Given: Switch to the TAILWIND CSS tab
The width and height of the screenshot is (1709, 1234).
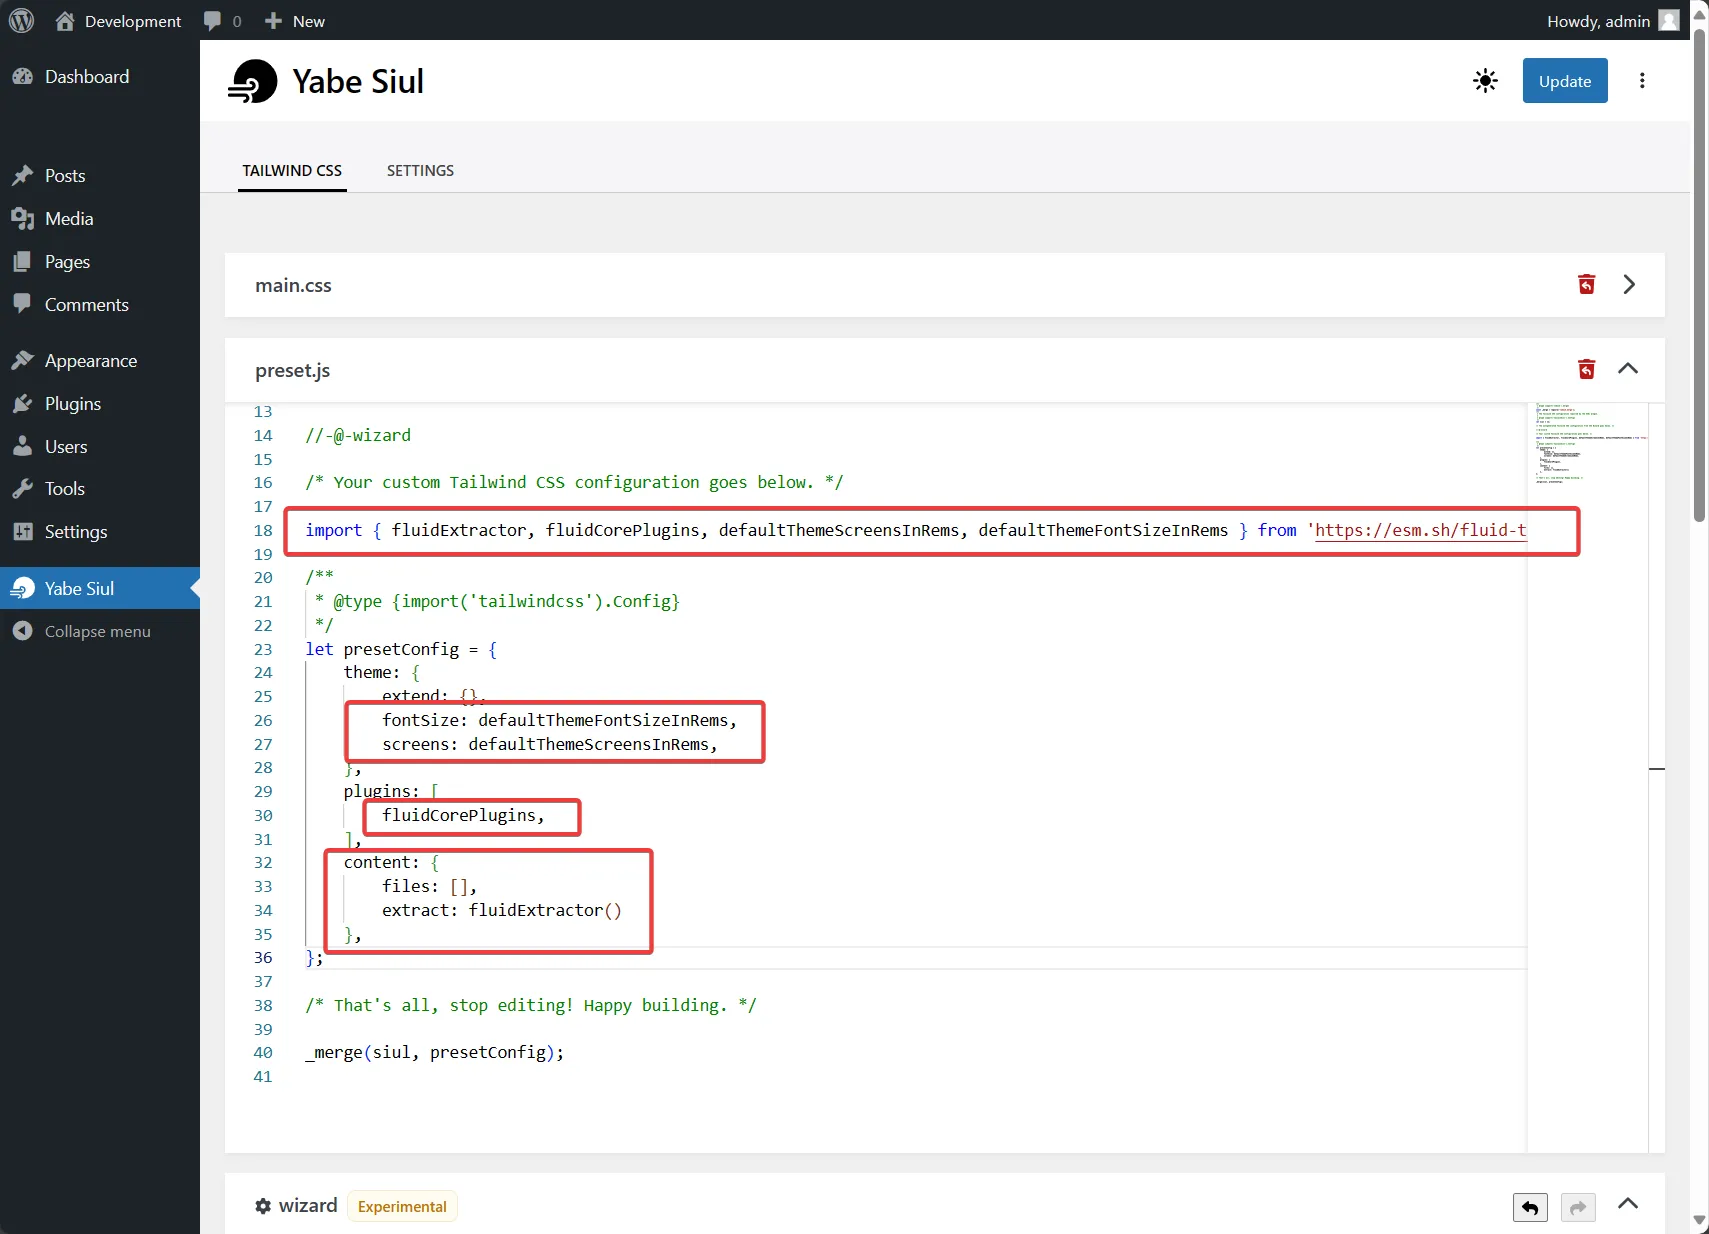Looking at the screenshot, I should [292, 171].
